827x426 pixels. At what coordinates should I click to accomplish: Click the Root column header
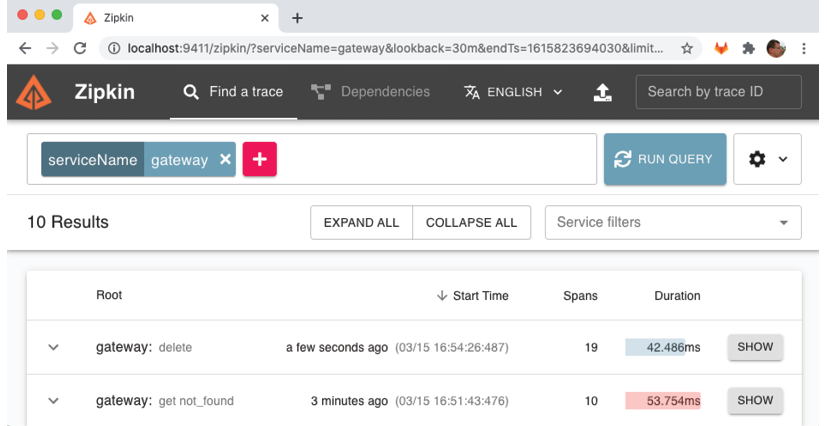coord(109,295)
